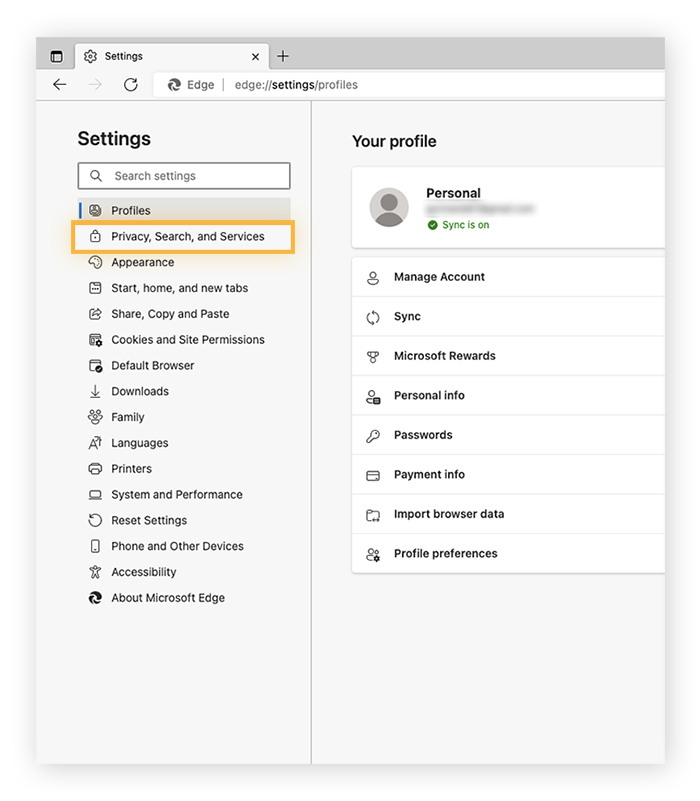
Task: Click the vertical tabs icon at top left
Action: pos(57,56)
